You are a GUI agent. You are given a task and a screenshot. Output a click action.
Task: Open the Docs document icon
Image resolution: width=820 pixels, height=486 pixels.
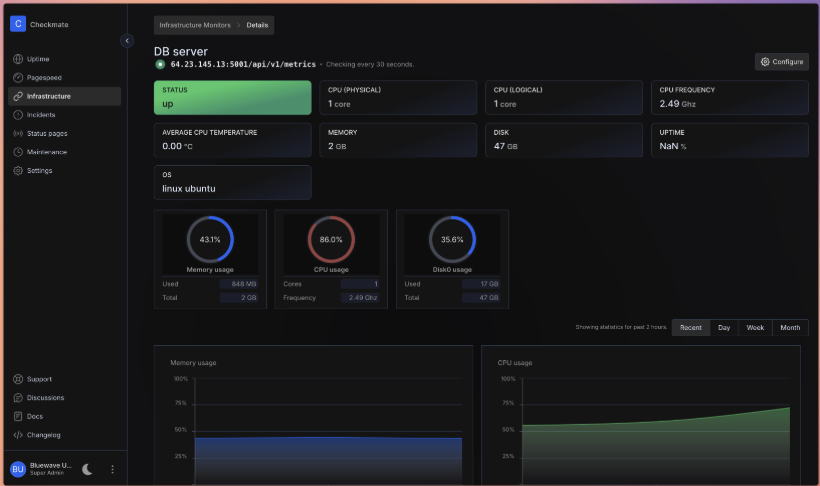coord(18,416)
